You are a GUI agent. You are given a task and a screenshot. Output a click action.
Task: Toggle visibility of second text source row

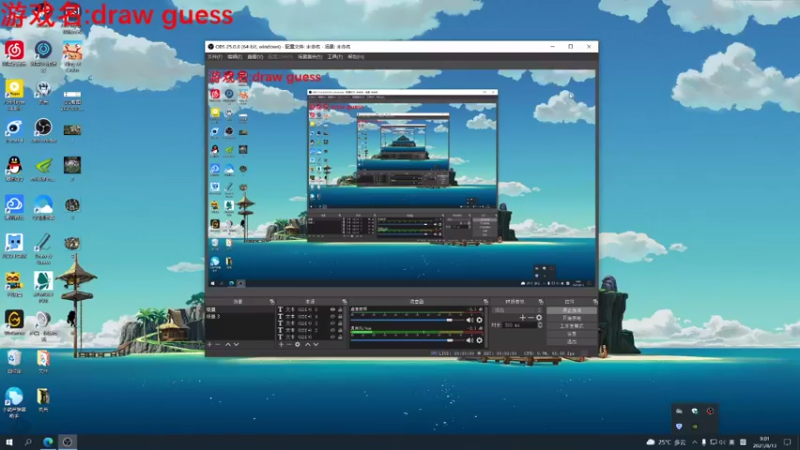tap(333, 316)
